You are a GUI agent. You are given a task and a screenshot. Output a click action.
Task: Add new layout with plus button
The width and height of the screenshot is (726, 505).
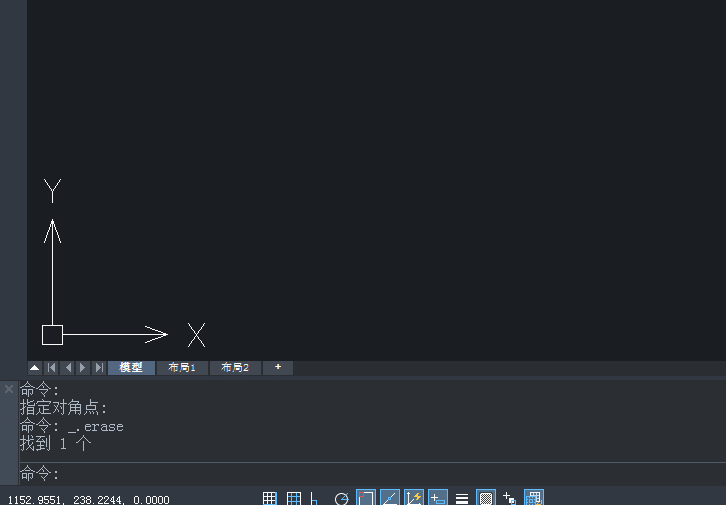(x=278, y=368)
